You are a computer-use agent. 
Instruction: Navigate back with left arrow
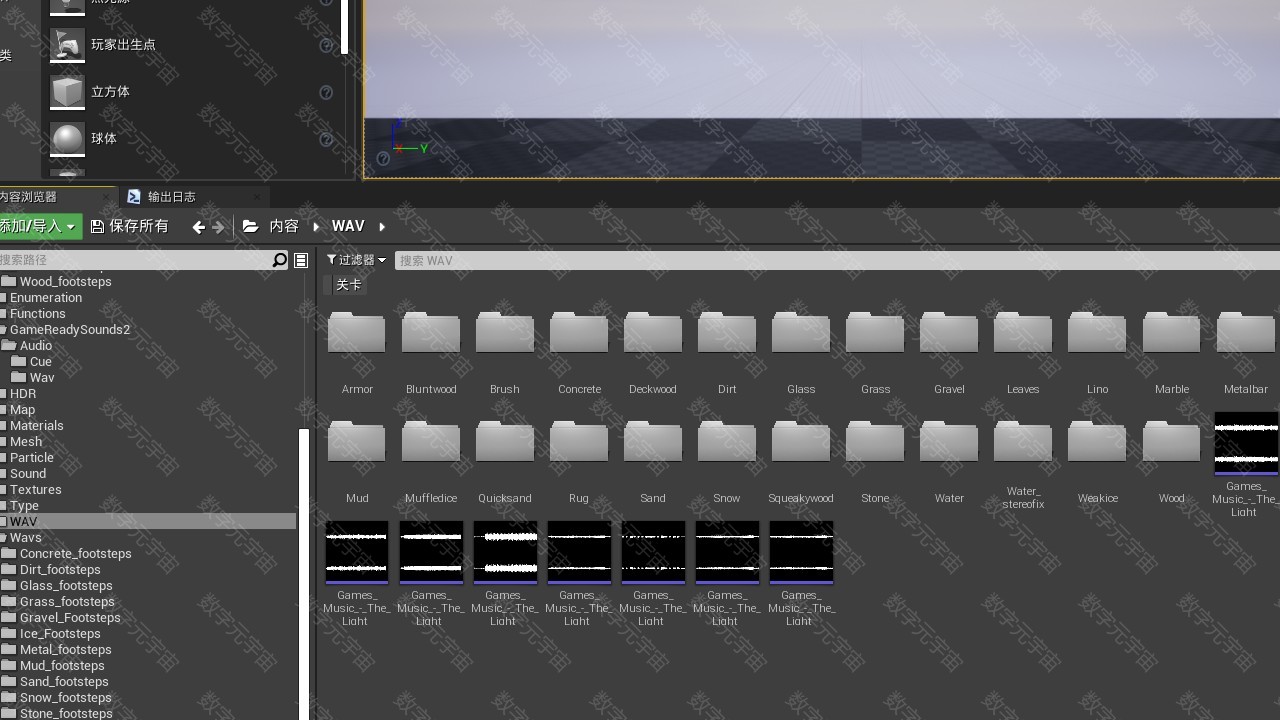198,227
